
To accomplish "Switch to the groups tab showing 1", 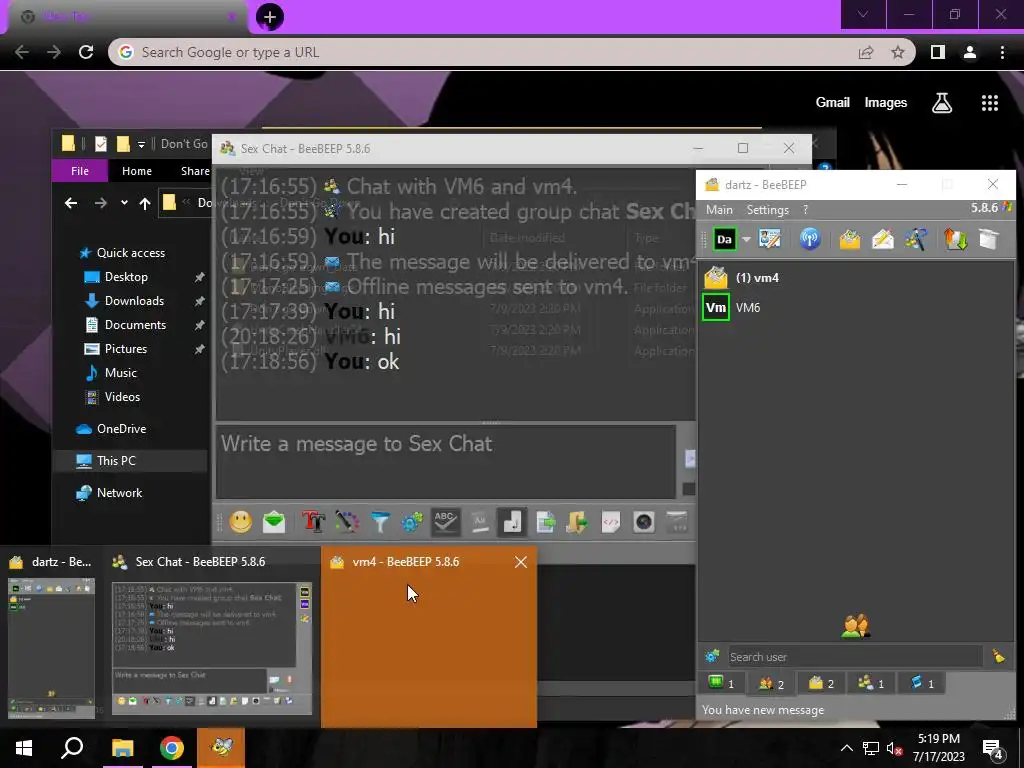I will click(x=871, y=683).
